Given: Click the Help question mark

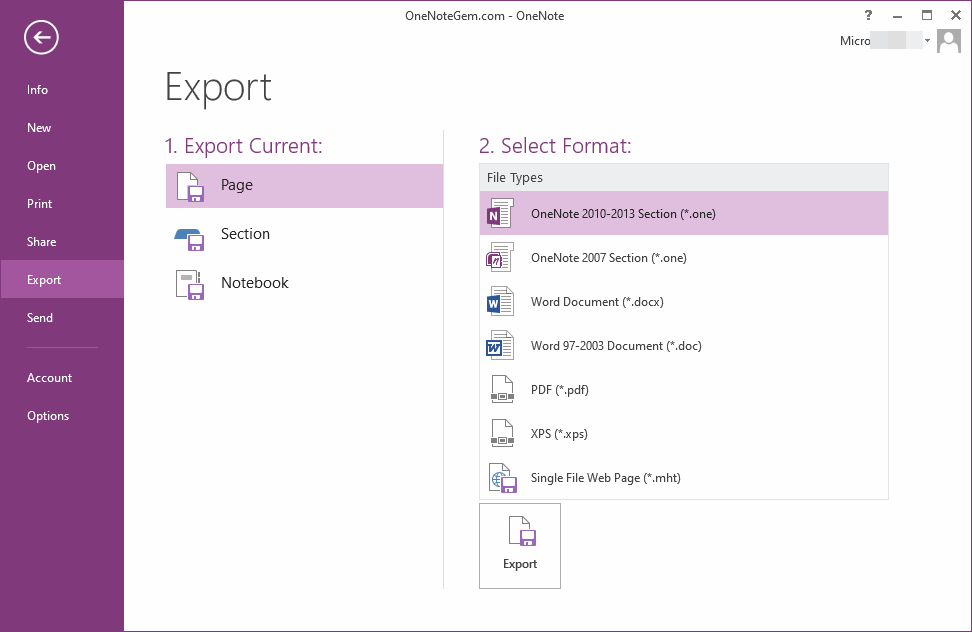Looking at the screenshot, I should [868, 15].
